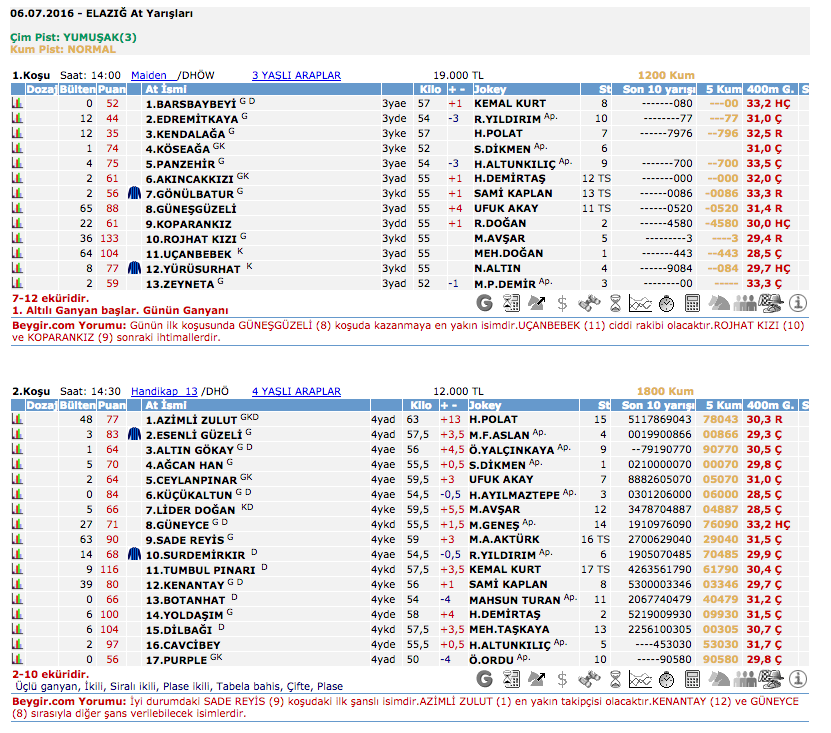This screenshot has width=831, height=733.
Task: Click the Puan column header in race 1
Action: pos(112,89)
